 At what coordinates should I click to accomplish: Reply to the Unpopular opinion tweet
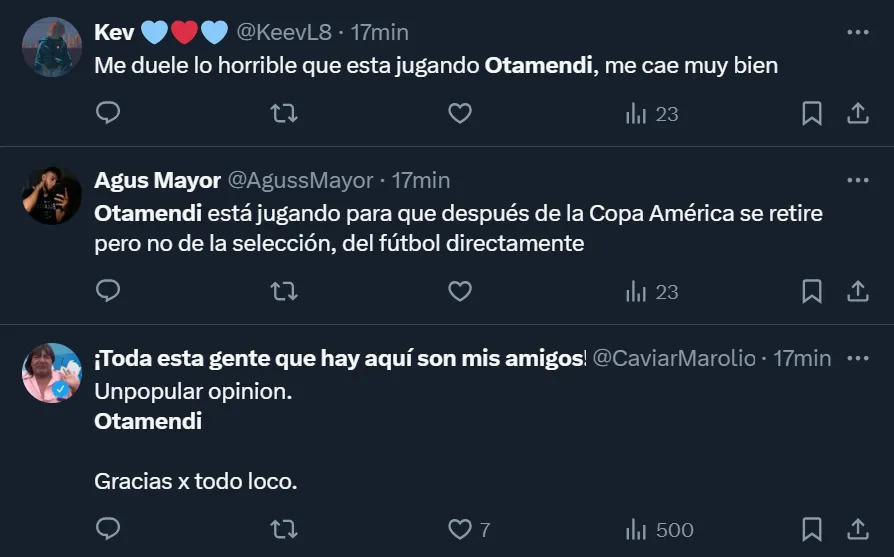click(108, 529)
